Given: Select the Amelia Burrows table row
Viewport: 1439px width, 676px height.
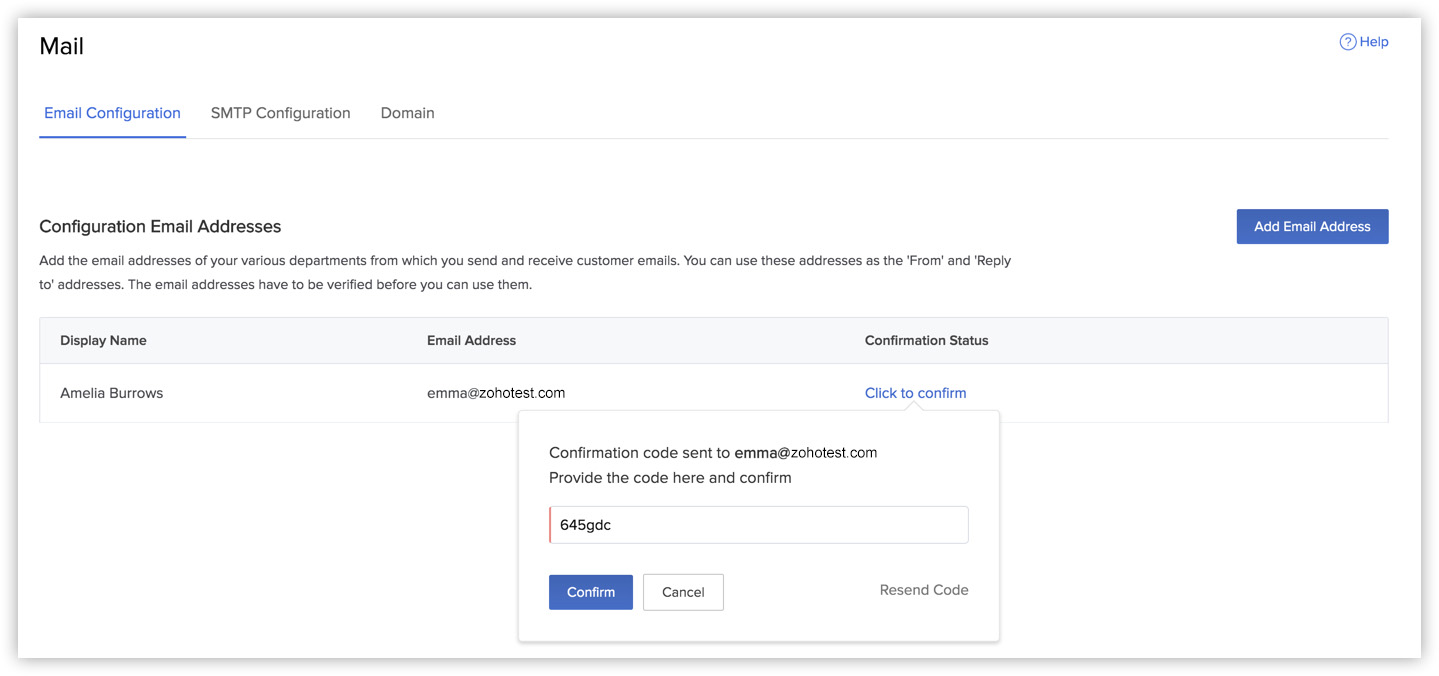Looking at the screenshot, I should pyautogui.click(x=300, y=392).
